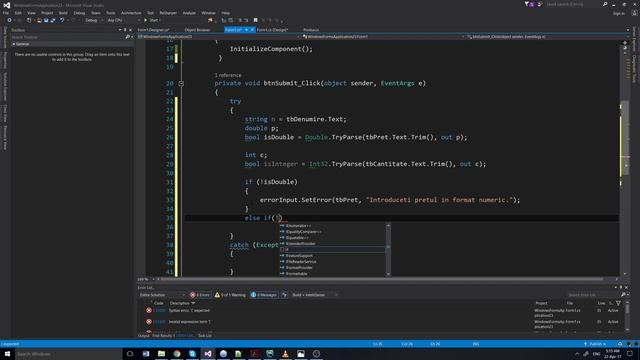The height and width of the screenshot is (360, 640).
Task: Collapse the btnSubmit_Click method outline box
Action: click(x=181, y=83)
